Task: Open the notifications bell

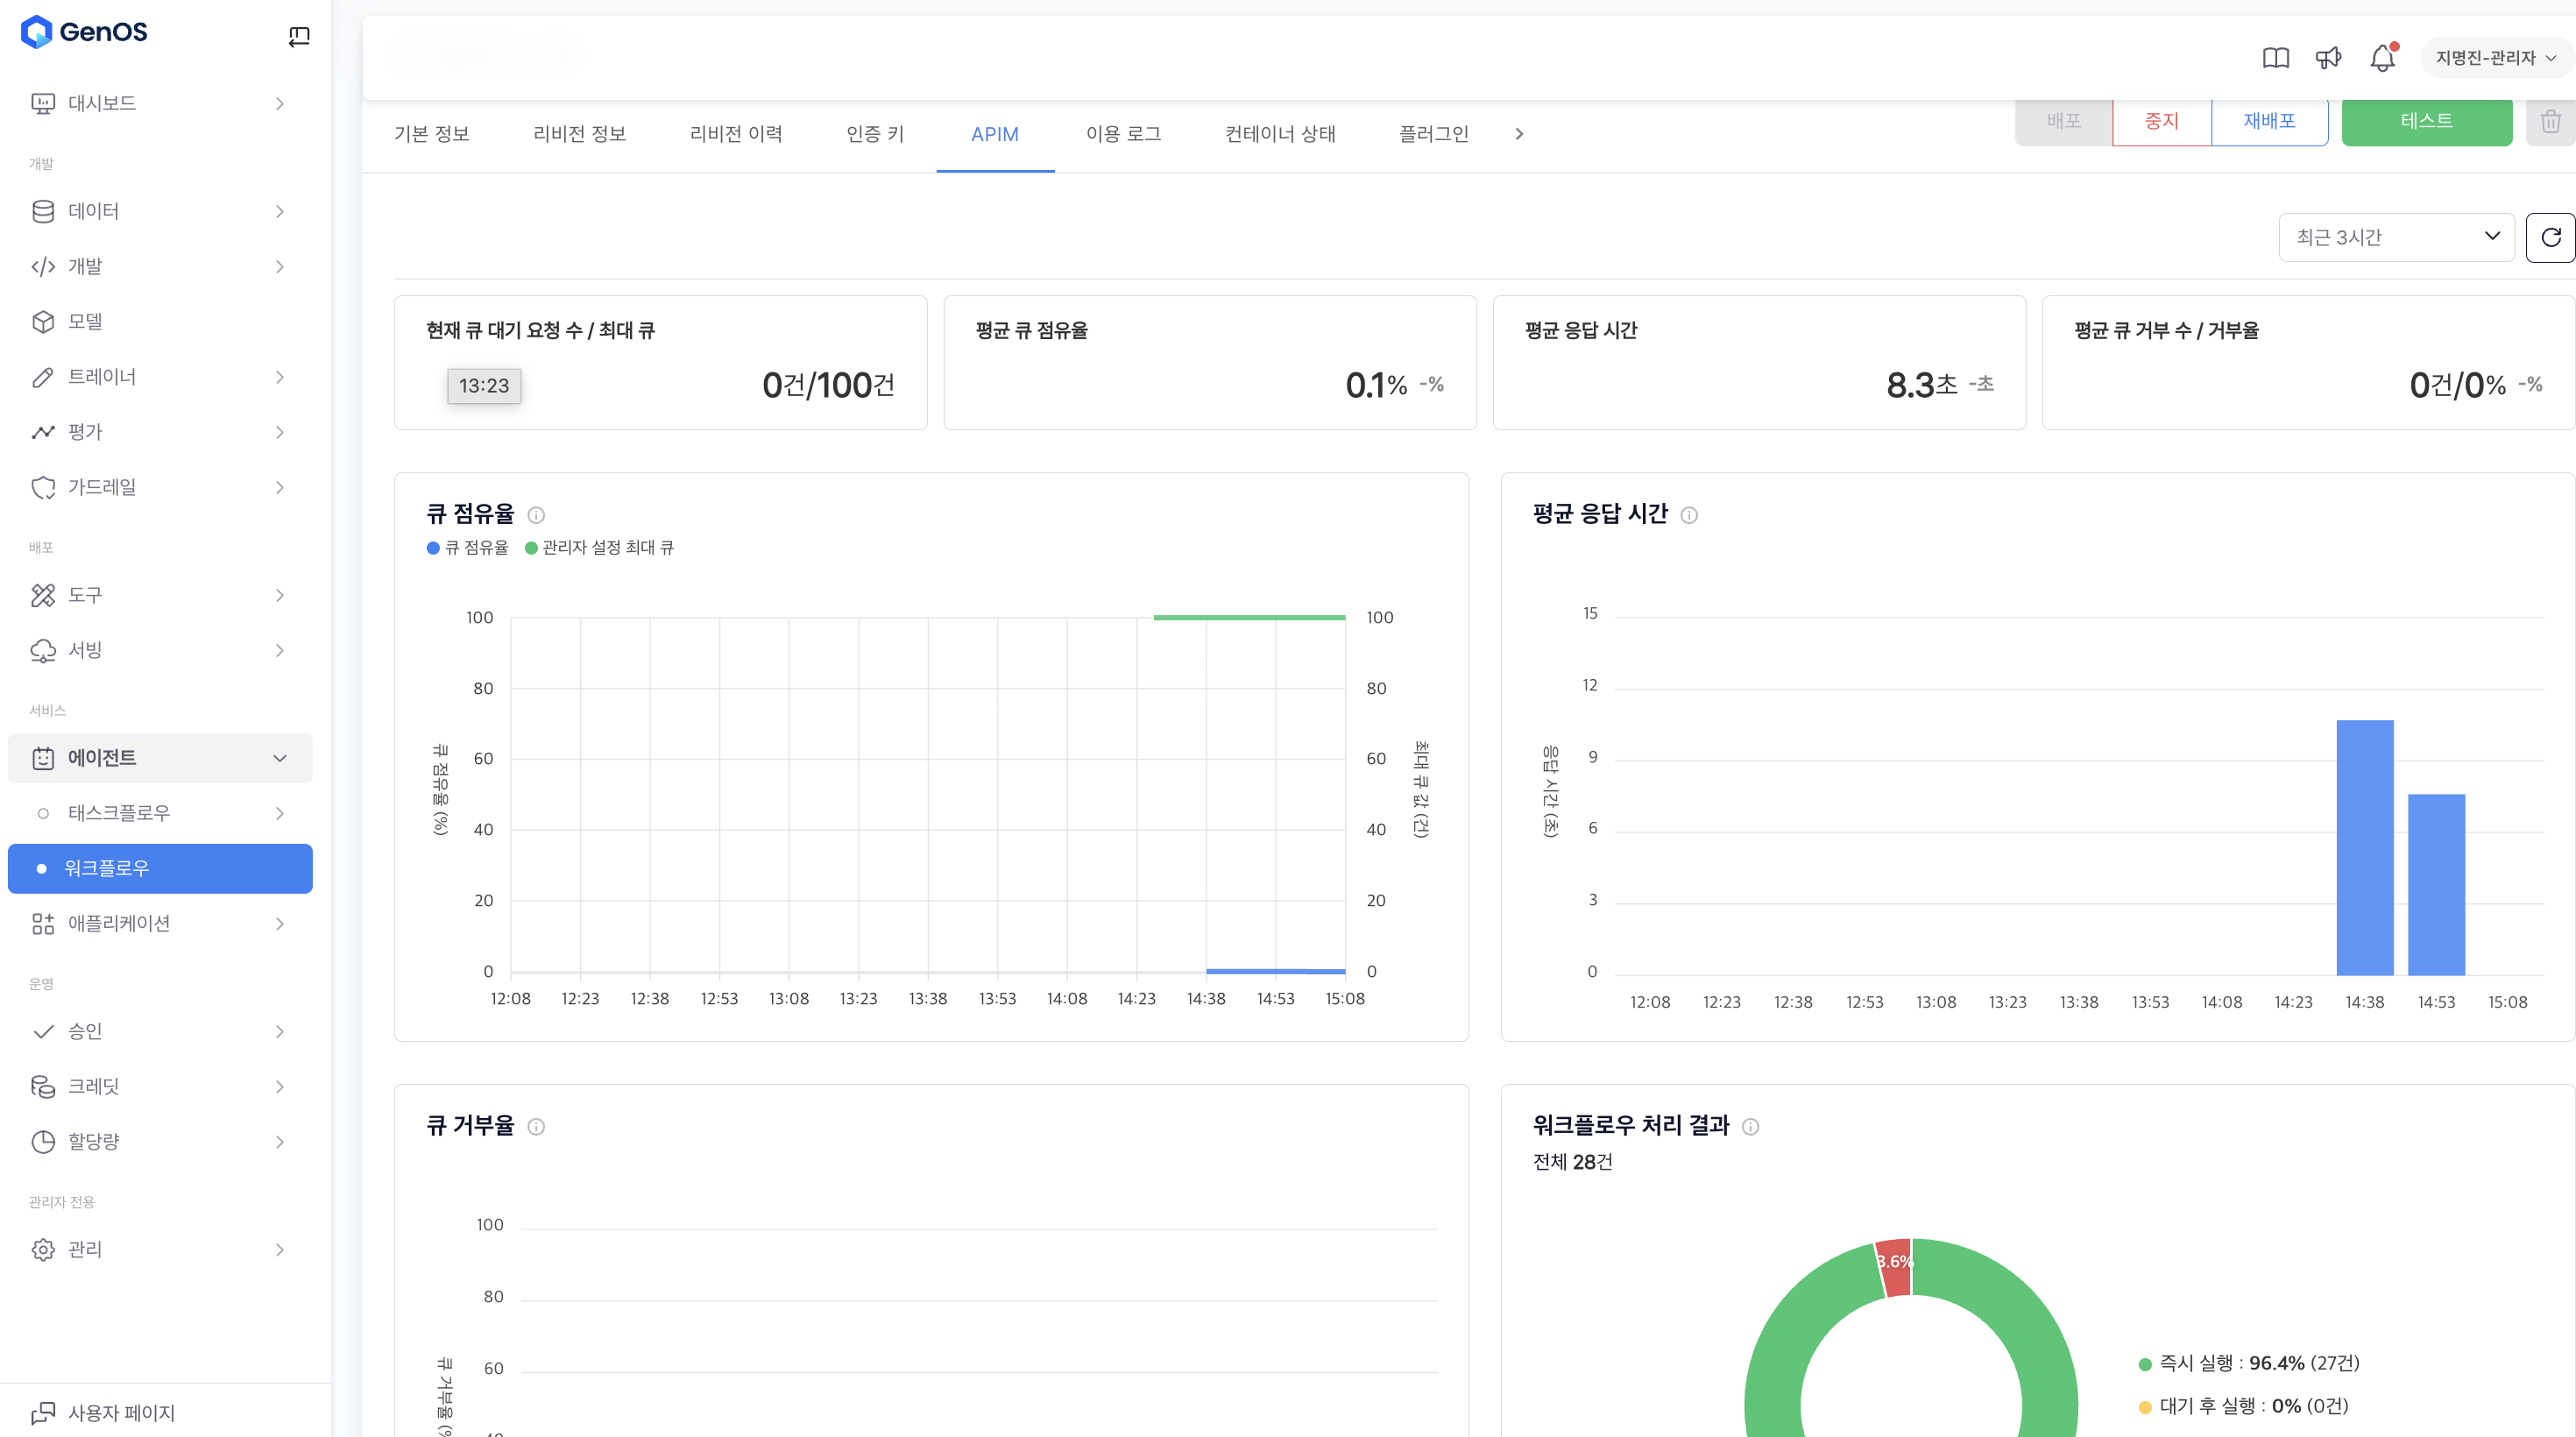Action: click(x=2383, y=58)
